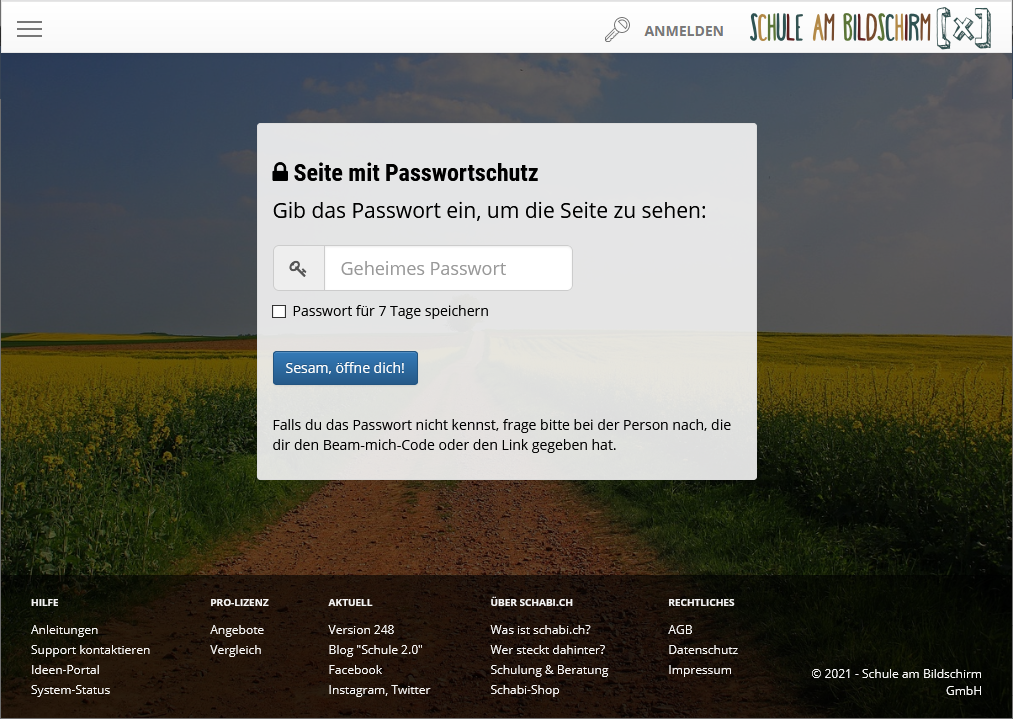Open the Facebook footer link
The height and width of the screenshot is (719, 1013).
tap(355, 669)
